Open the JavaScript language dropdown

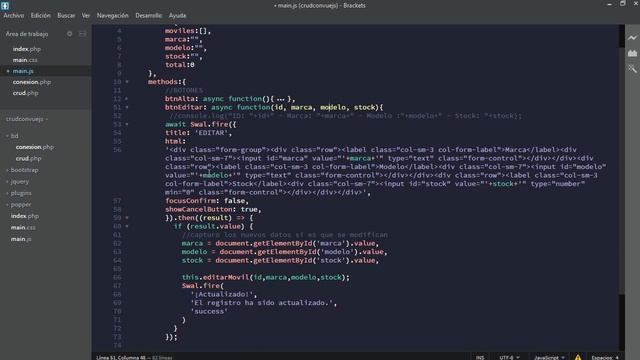coord(549,358)
